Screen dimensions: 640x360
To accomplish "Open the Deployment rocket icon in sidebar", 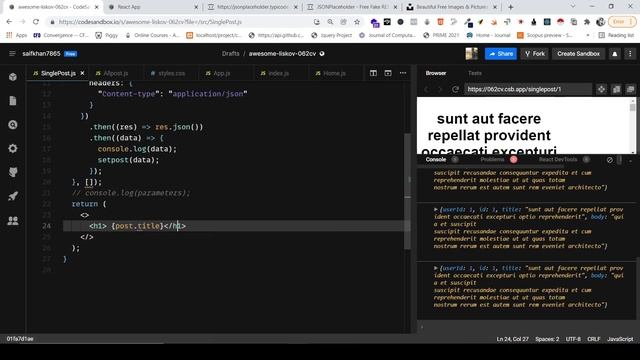I will 13,196.
